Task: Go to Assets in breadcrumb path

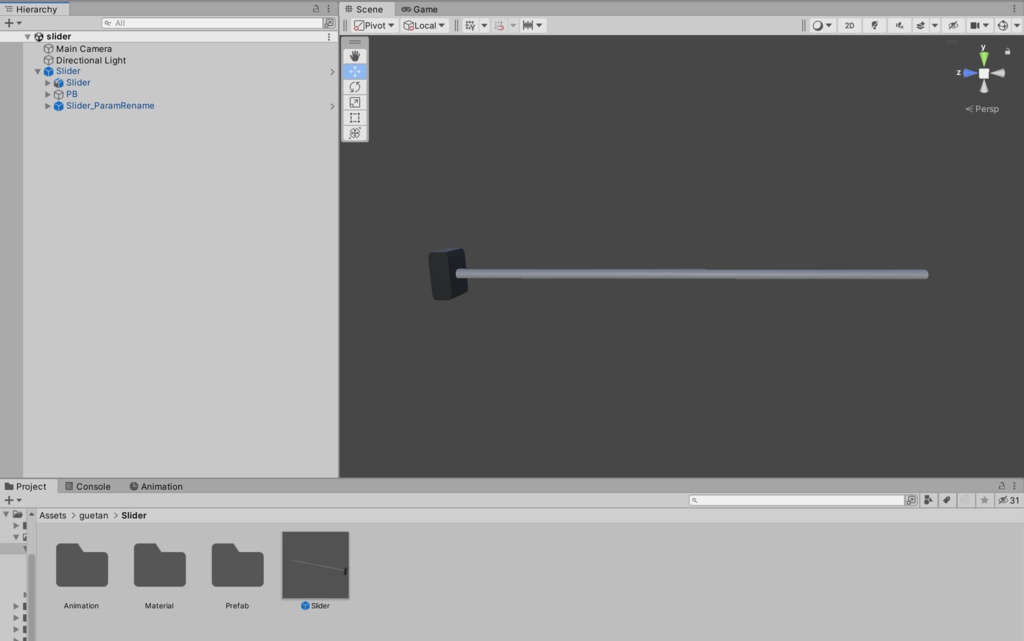Action: (53, 515)
